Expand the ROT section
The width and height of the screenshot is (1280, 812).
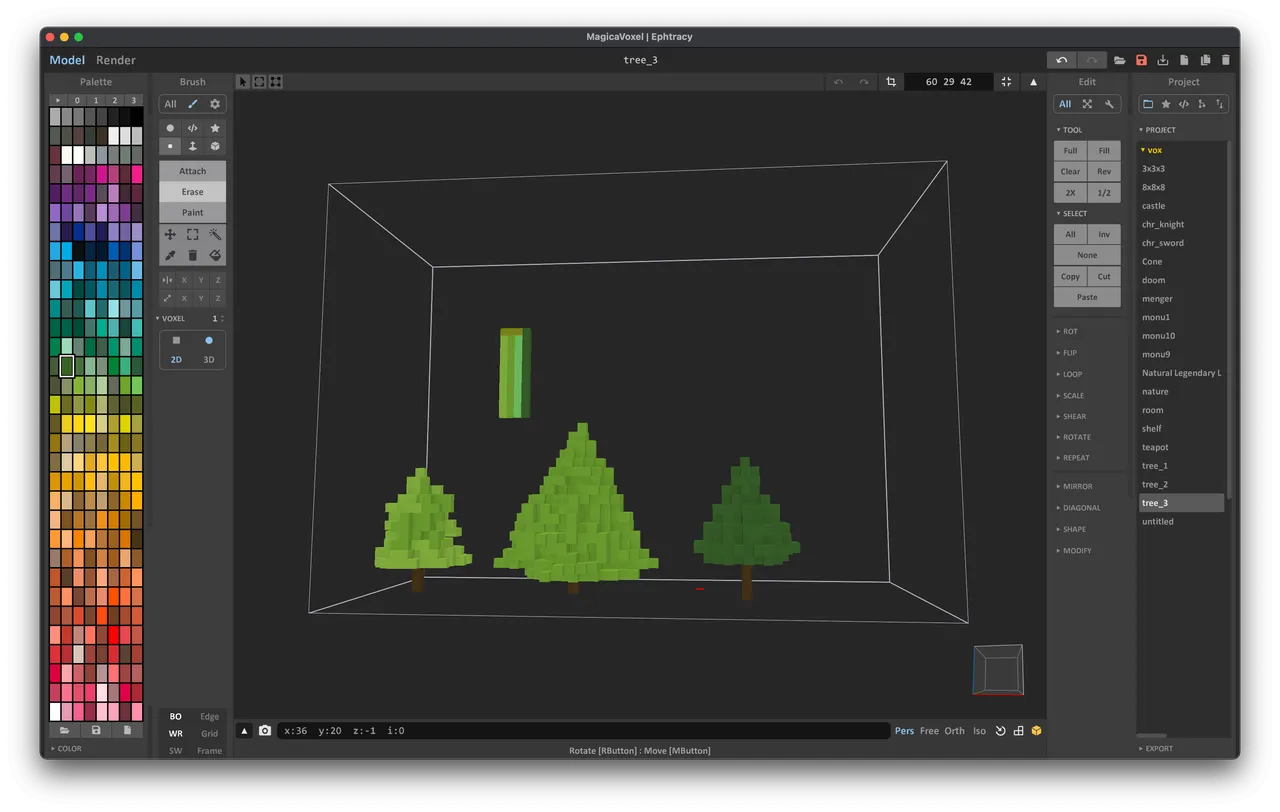click(1068, 332)
